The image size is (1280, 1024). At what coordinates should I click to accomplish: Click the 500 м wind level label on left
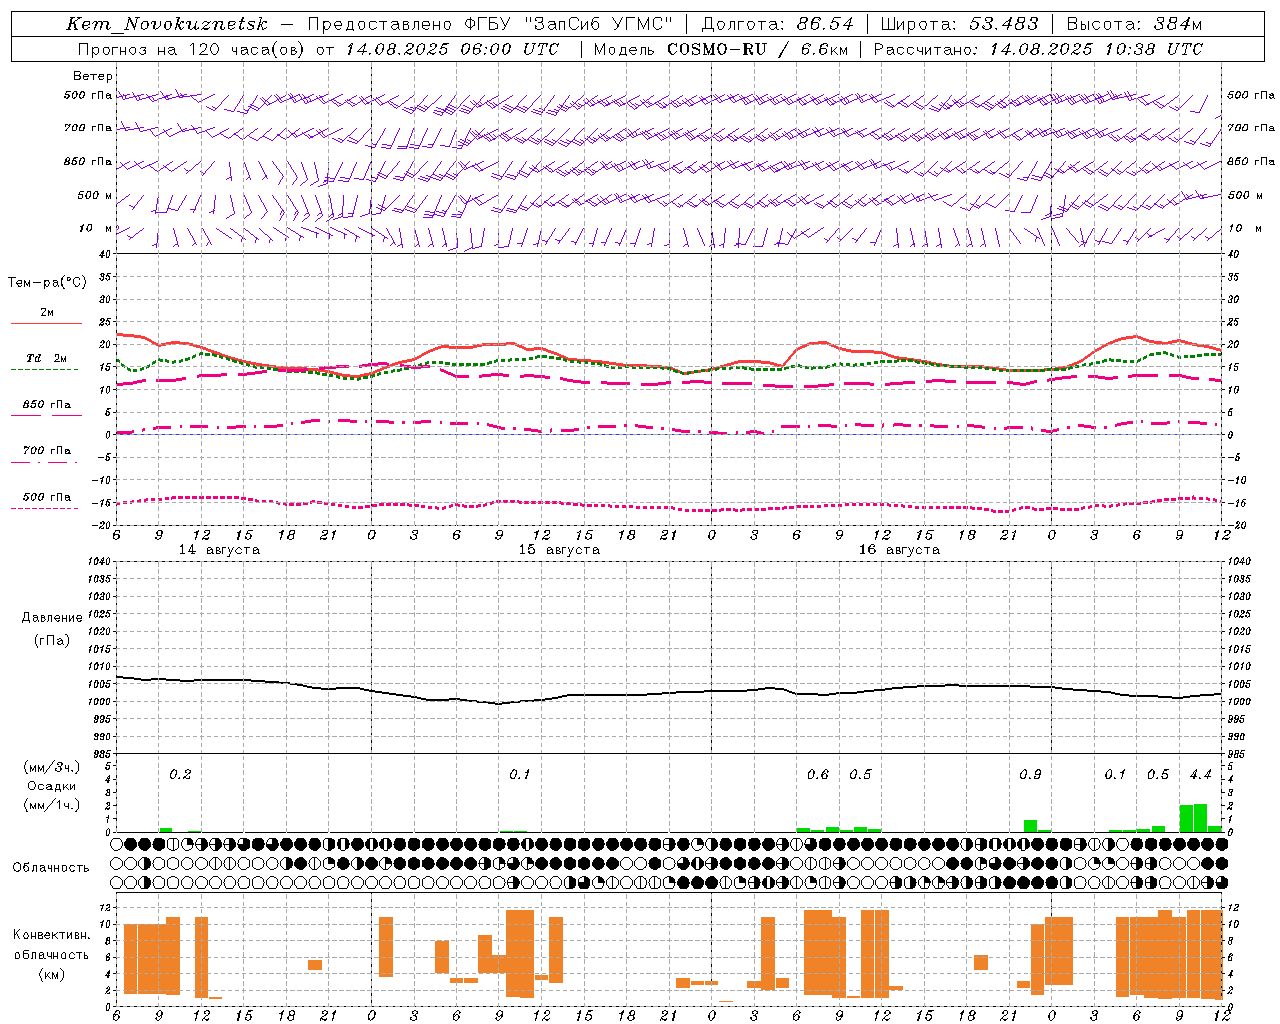point(95,195)
